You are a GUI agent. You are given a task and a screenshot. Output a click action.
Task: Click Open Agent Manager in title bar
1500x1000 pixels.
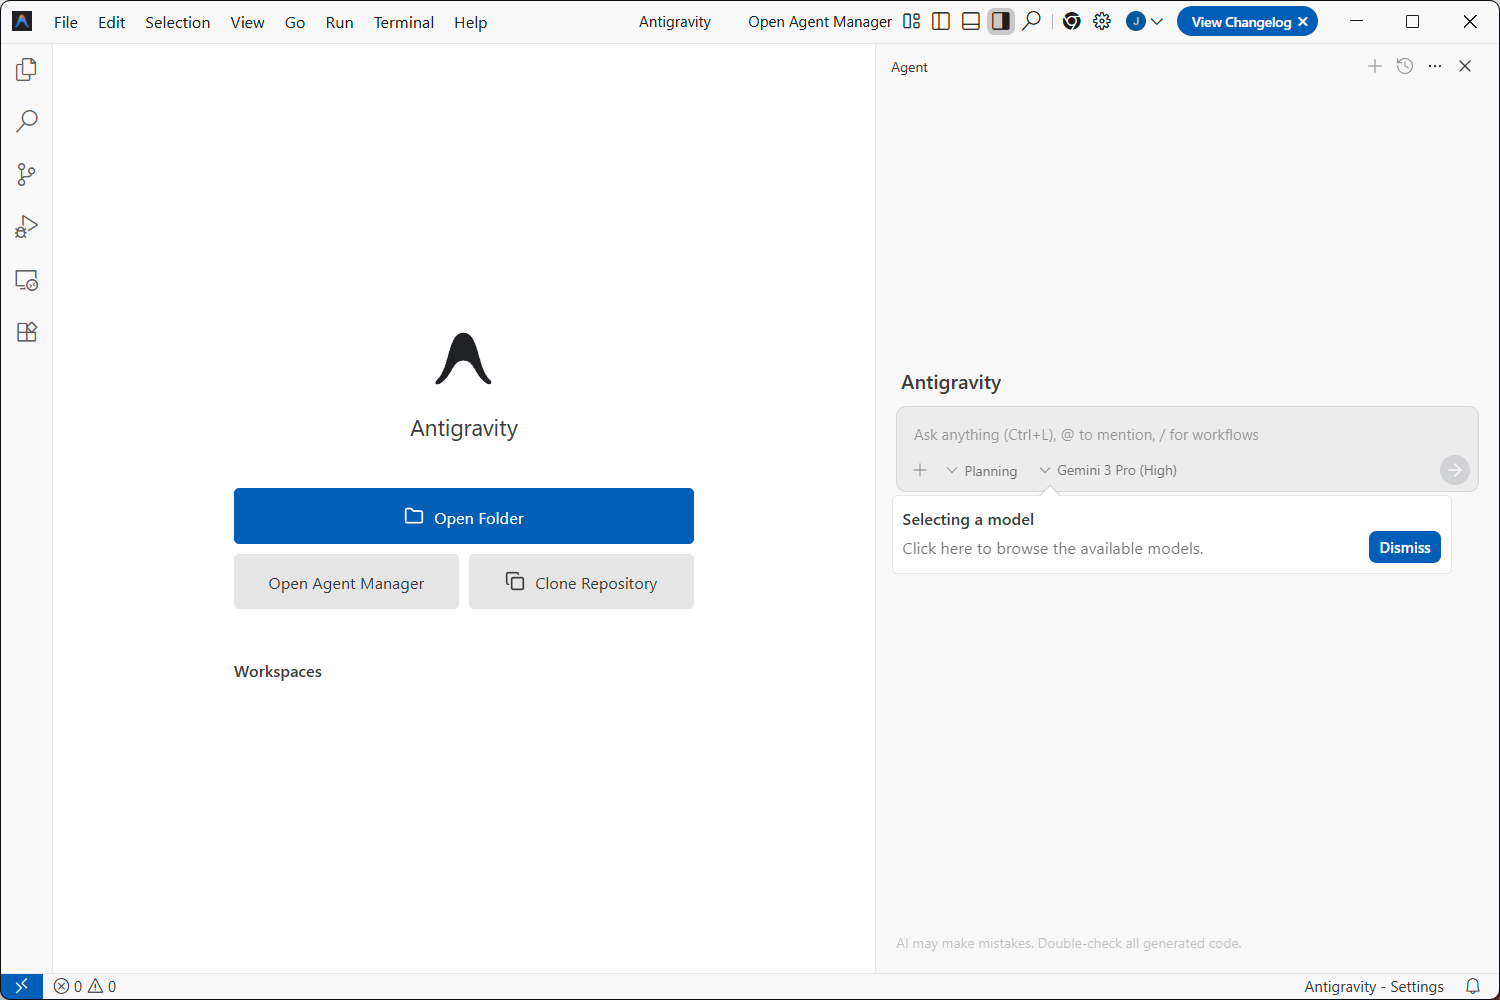click(820, 22)
